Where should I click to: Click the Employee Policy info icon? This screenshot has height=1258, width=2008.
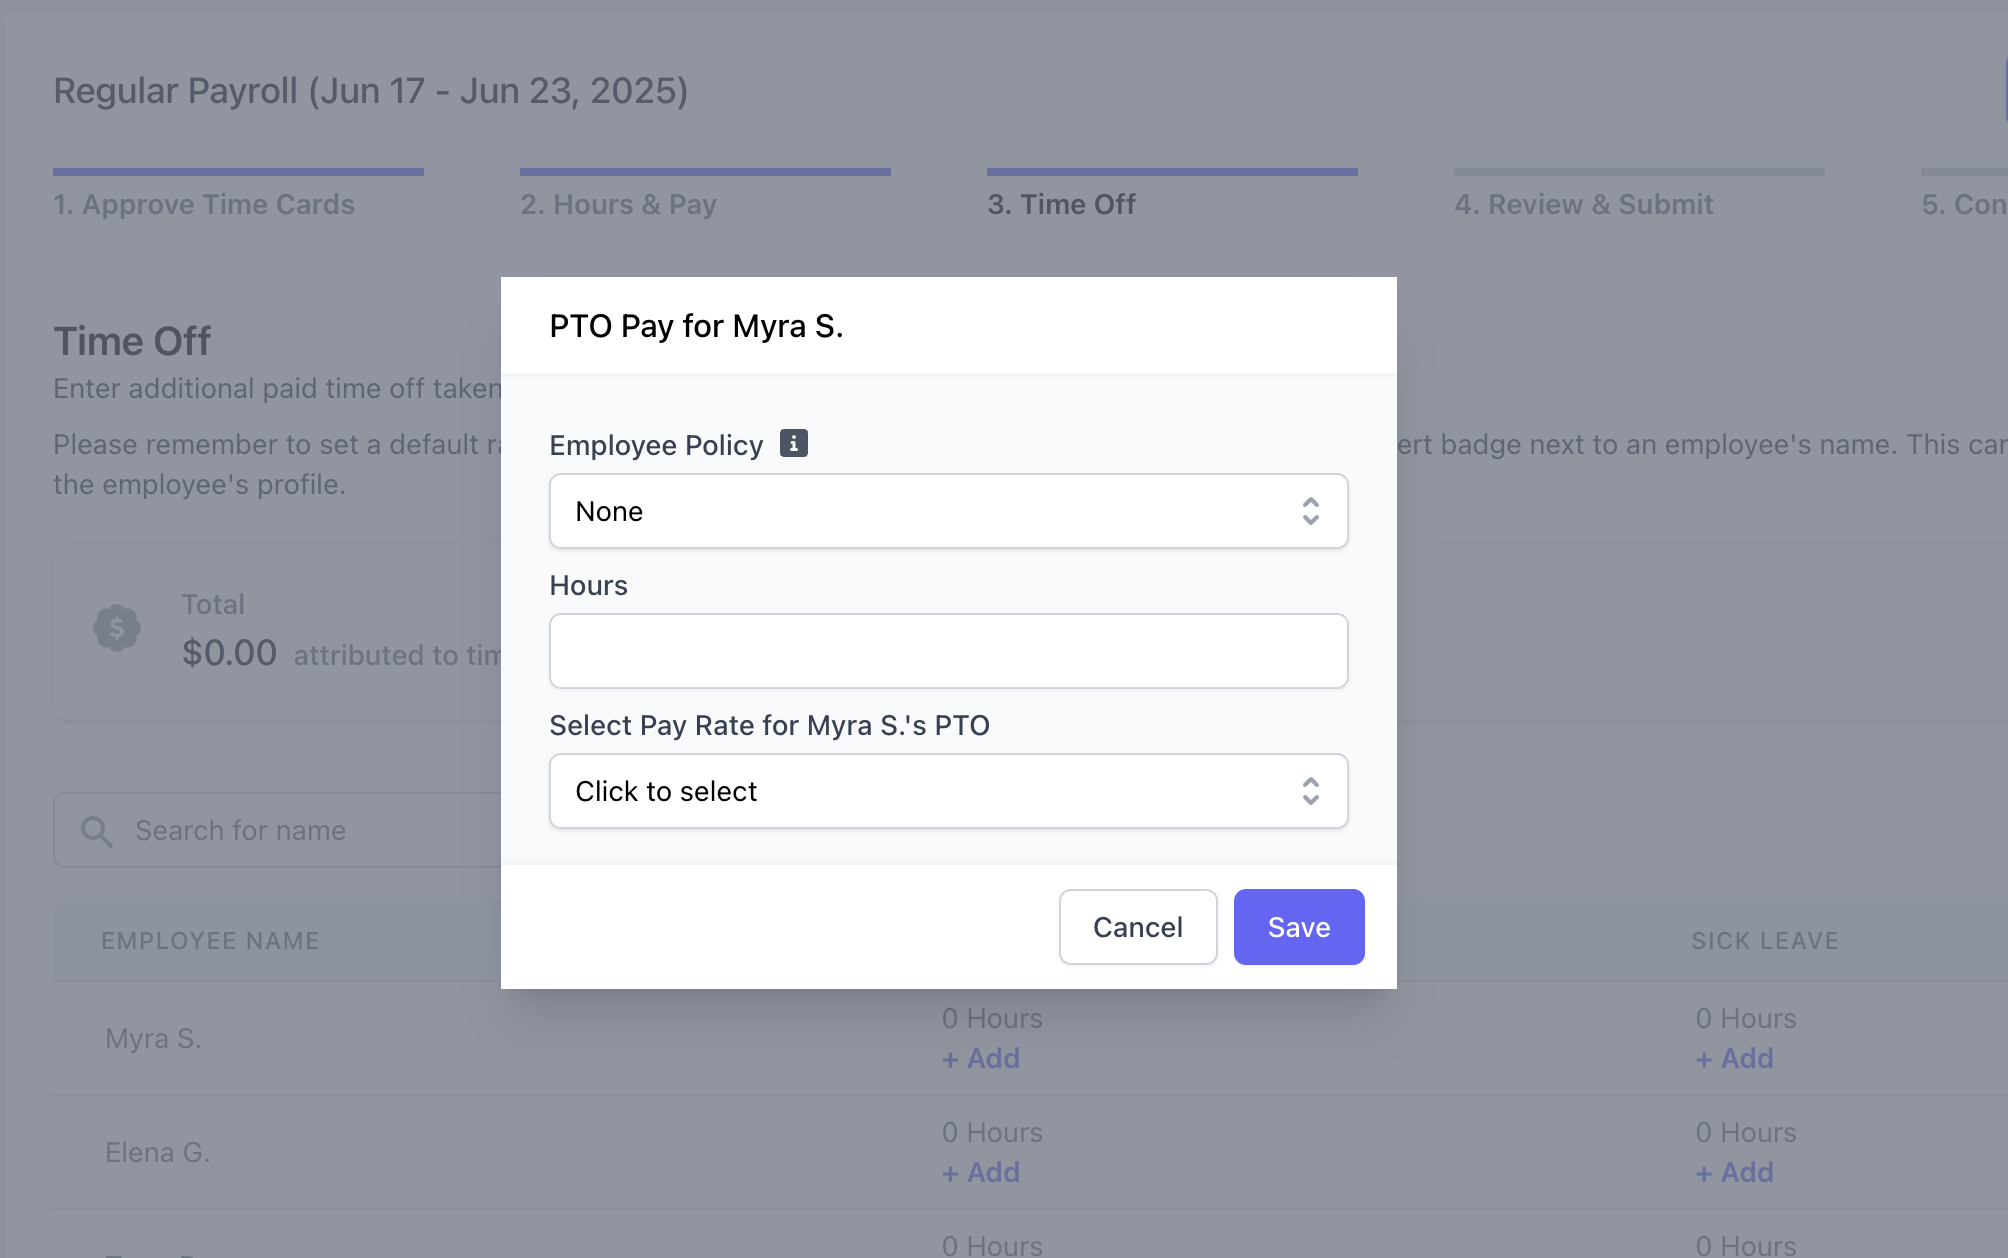793,443
